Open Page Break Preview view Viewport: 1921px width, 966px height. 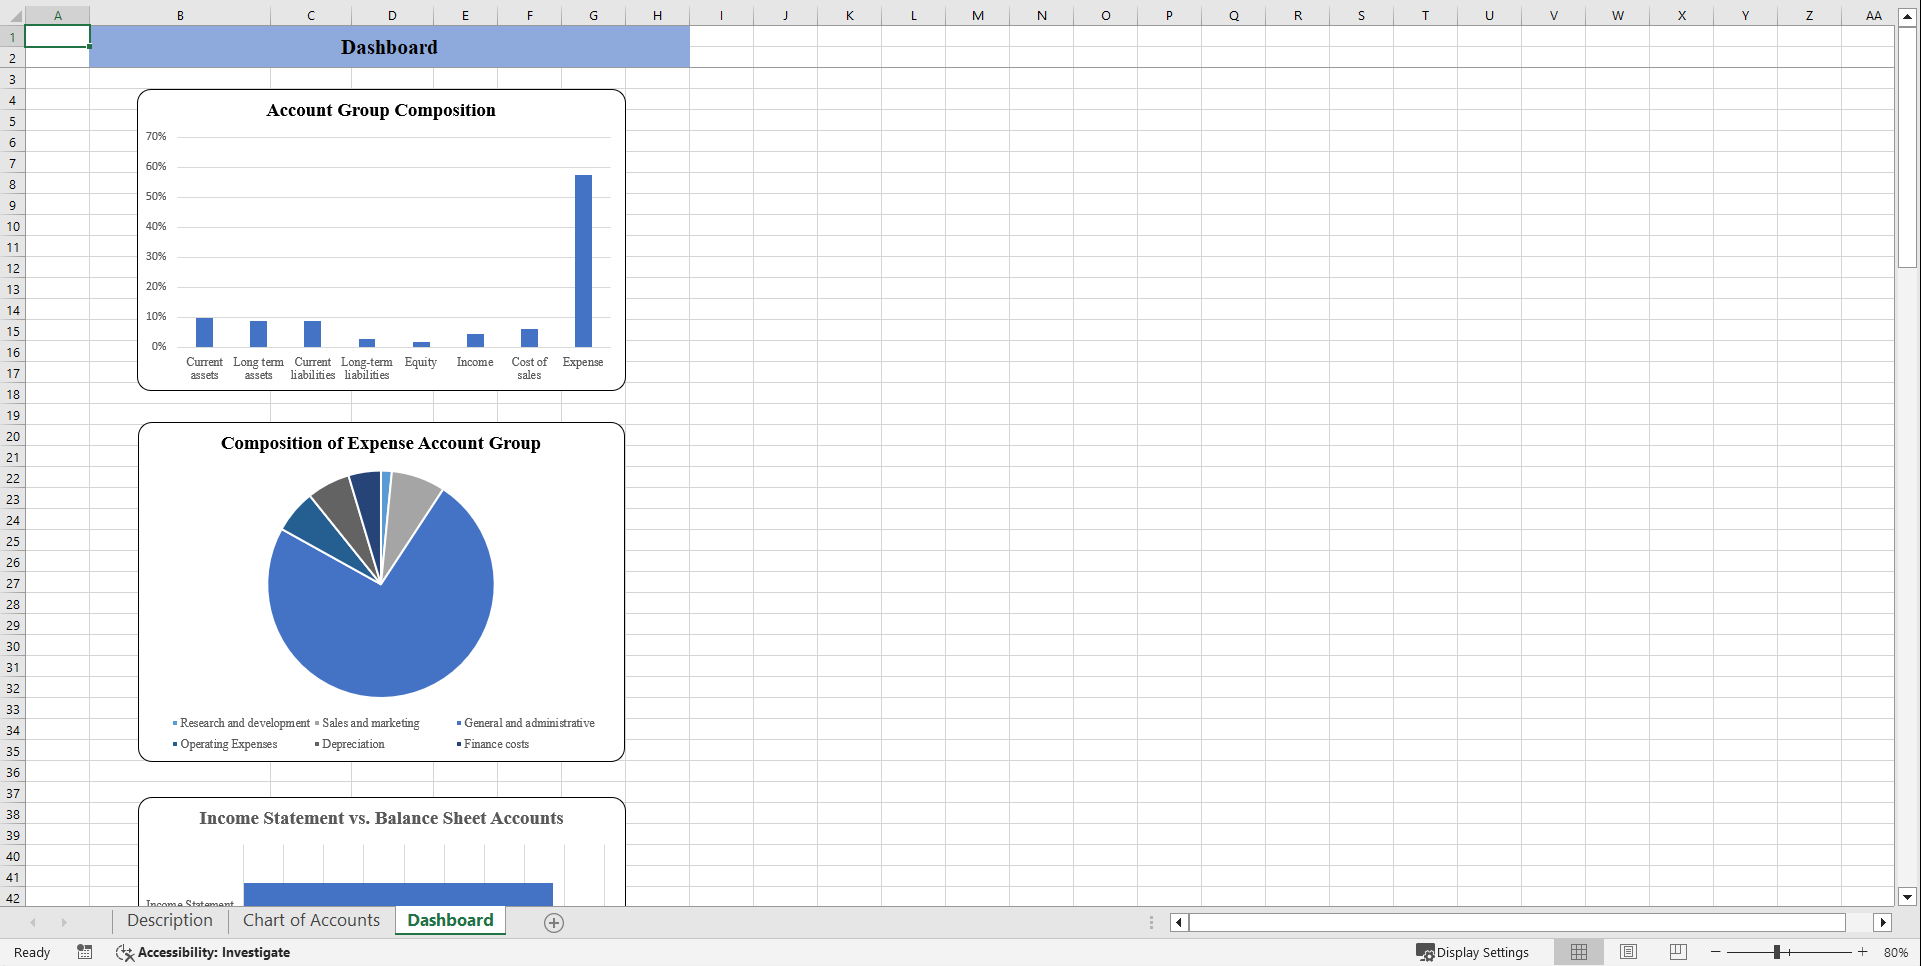(1678, 952)
